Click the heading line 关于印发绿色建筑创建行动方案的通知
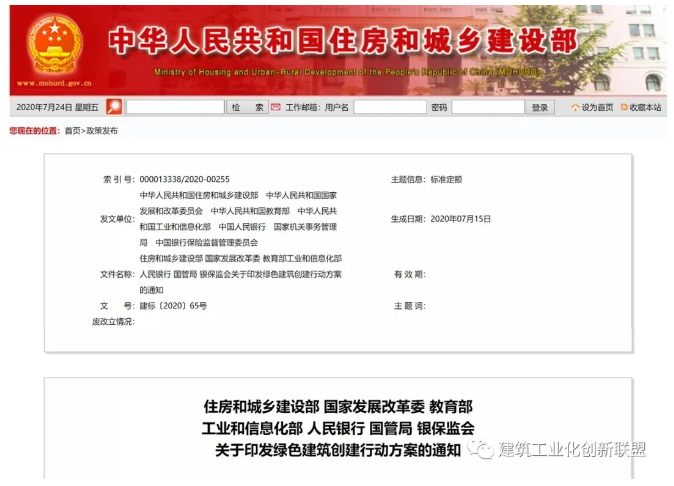The image size is (674, 486). point(338,450)
